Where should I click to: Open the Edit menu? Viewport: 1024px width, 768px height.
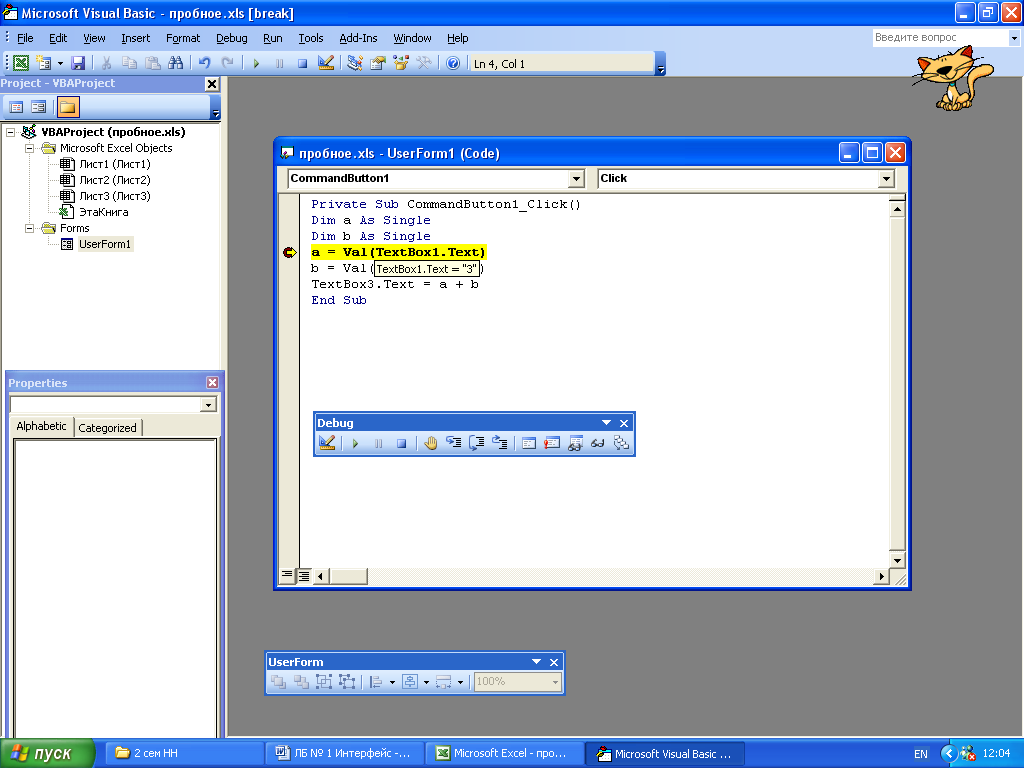point(58,38)
